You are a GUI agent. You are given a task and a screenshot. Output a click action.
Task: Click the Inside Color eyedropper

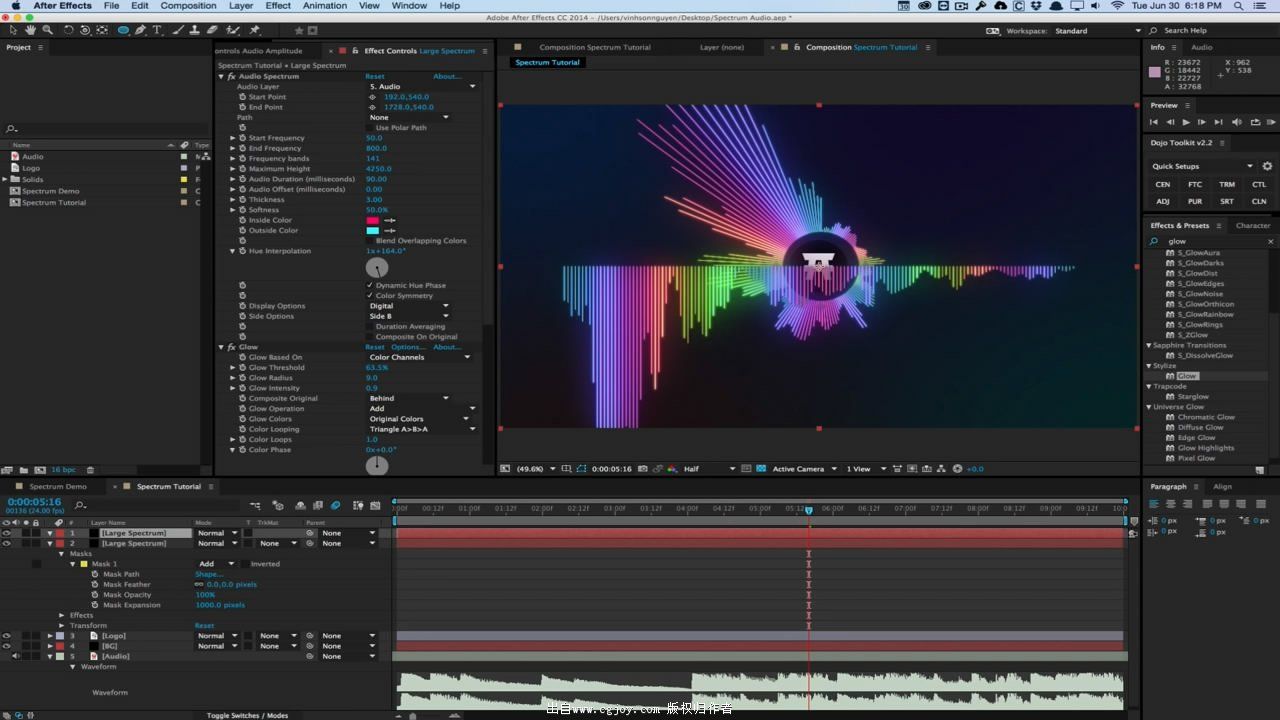pyautogui.click(x=390, y=220)
